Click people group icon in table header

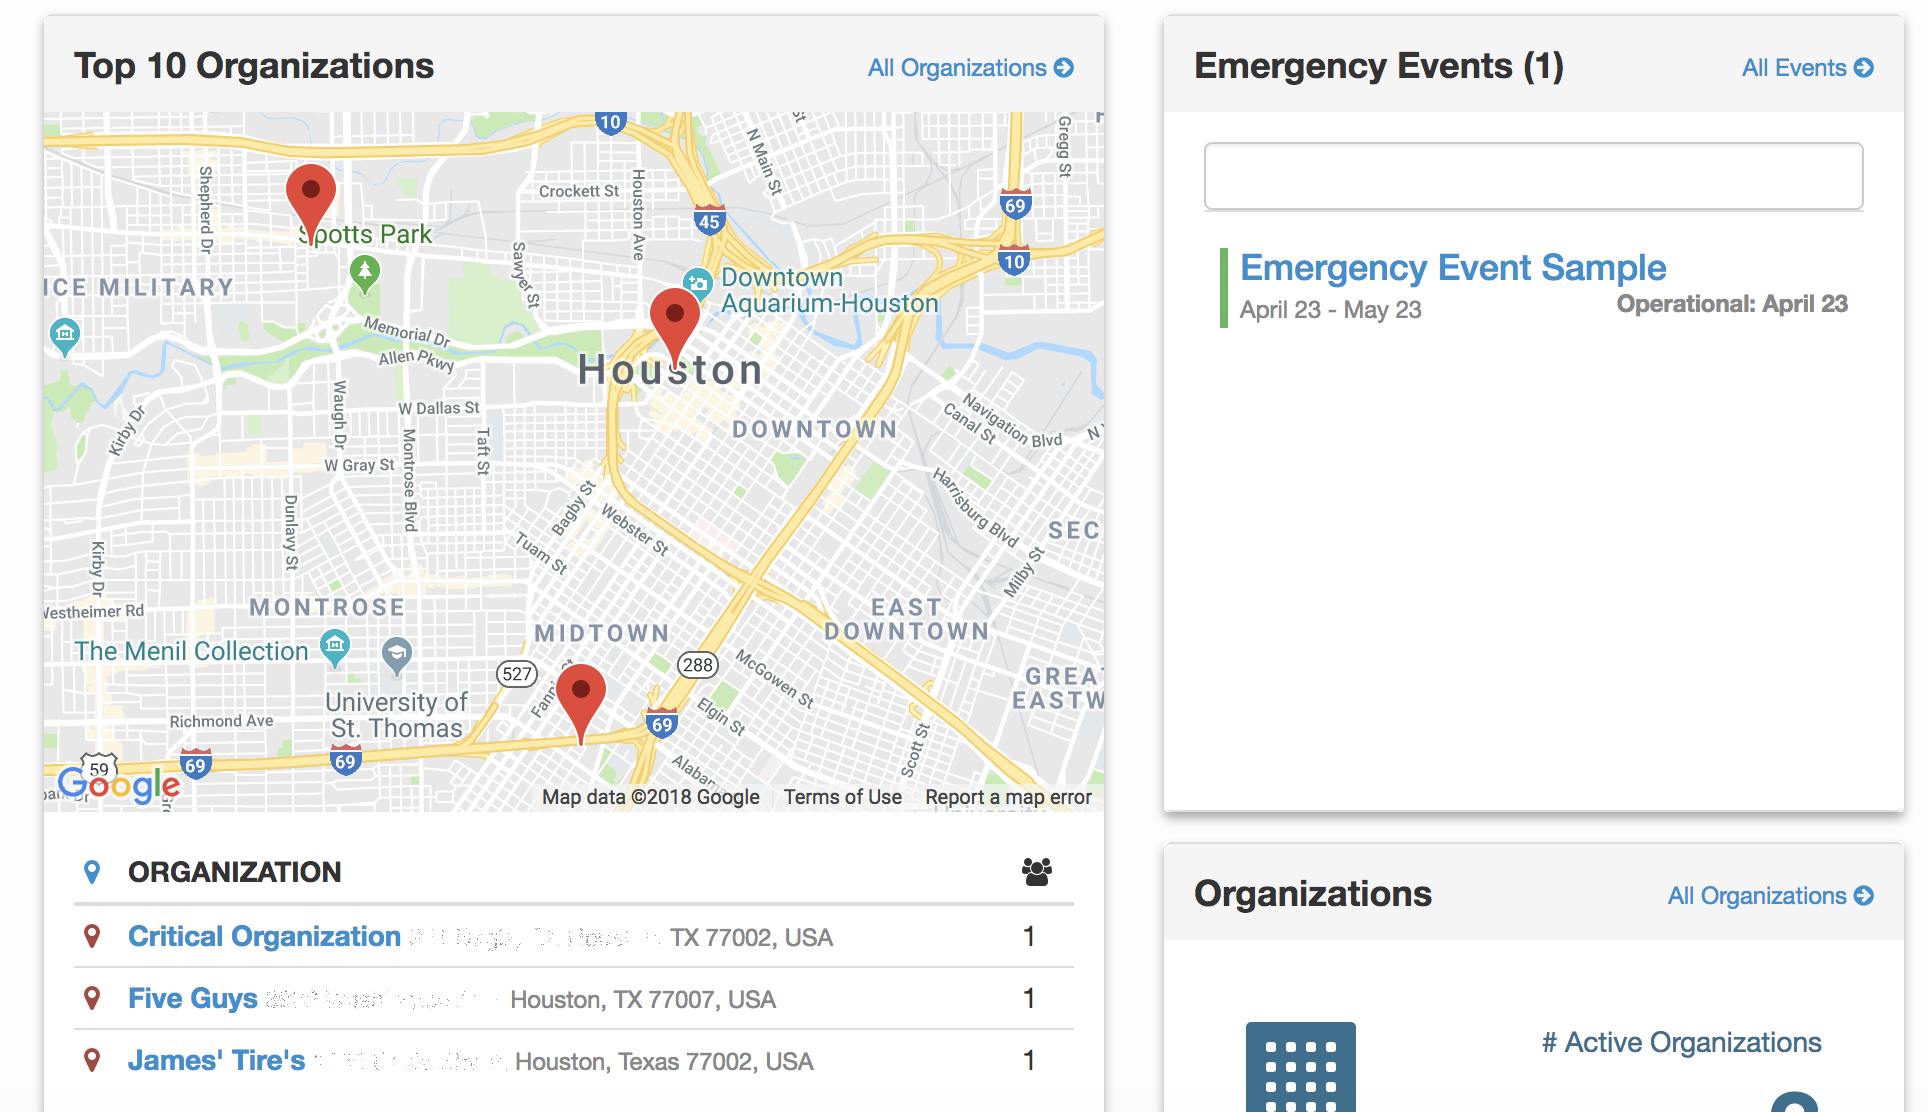pyautogui.click(x=1037, y=872)
